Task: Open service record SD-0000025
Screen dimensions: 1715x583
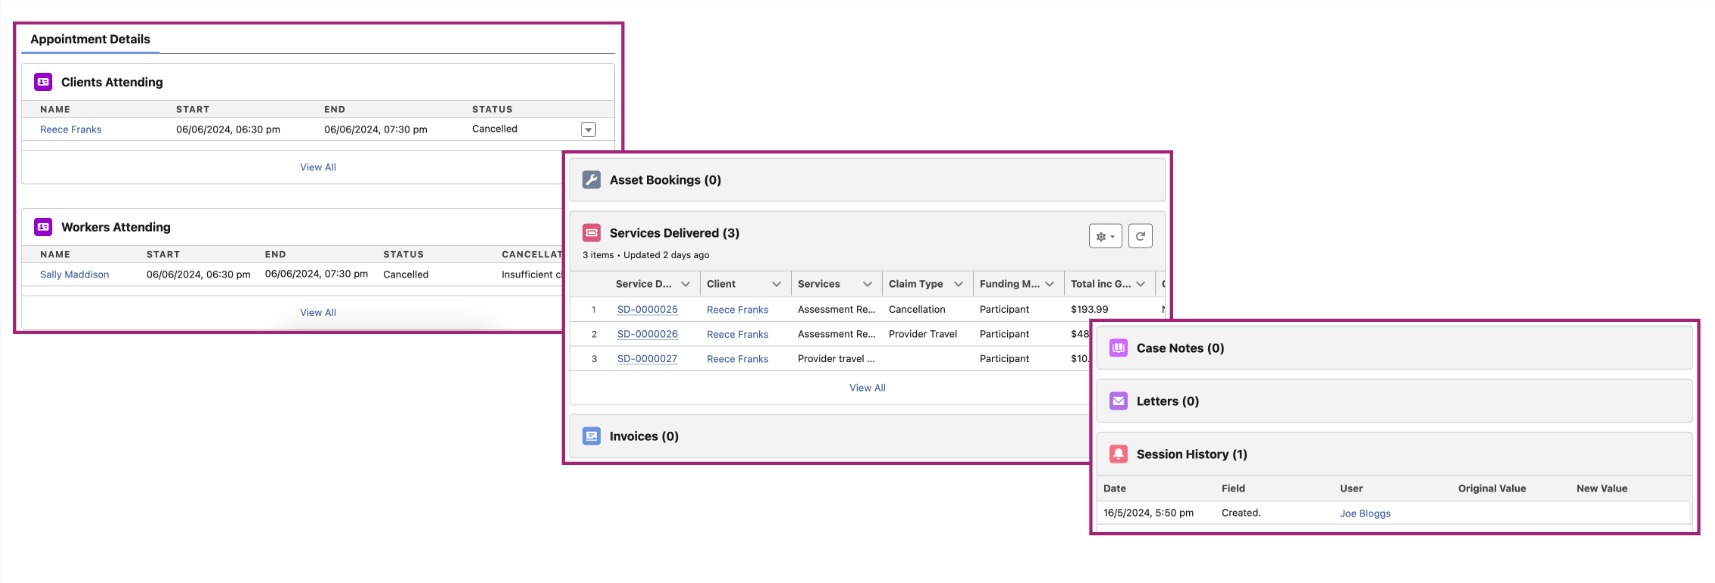Action: (x=647, y=310)
